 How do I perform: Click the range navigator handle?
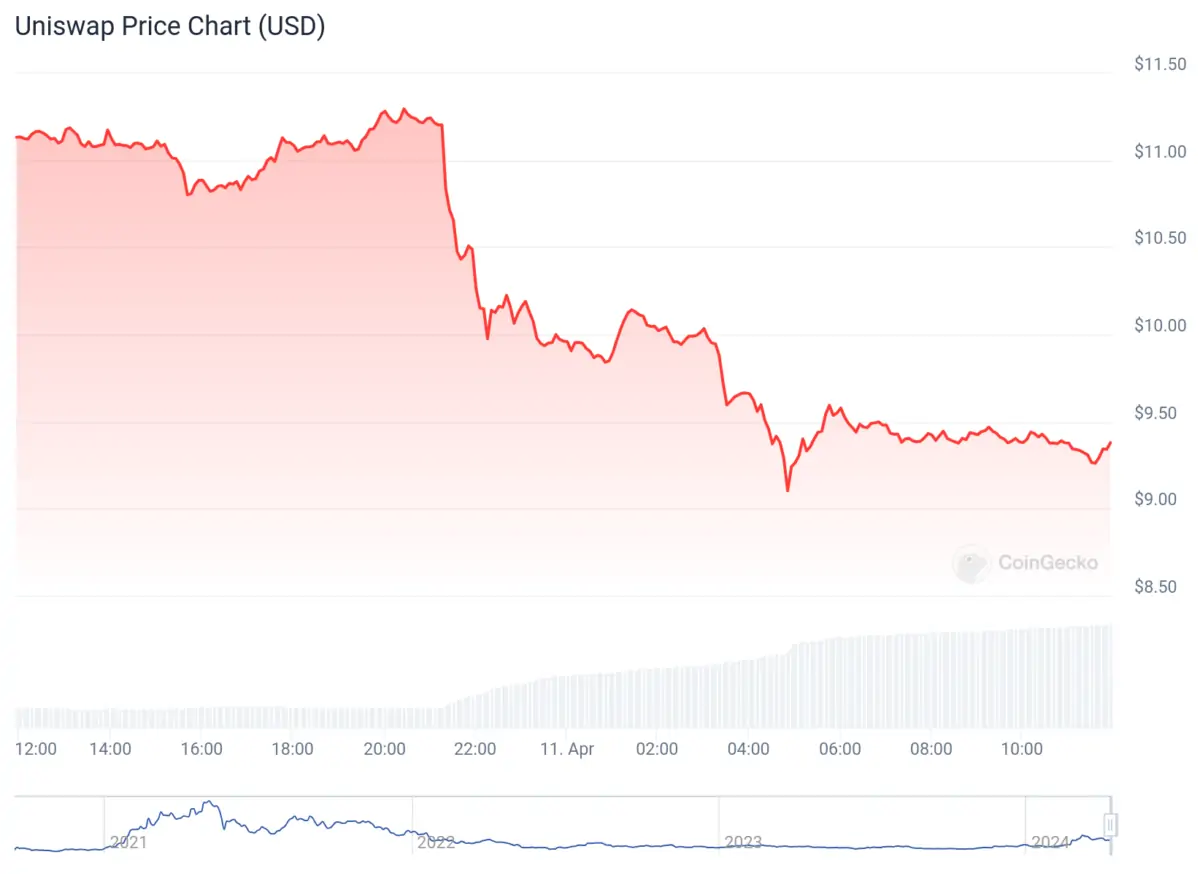tap(1110, 825)
